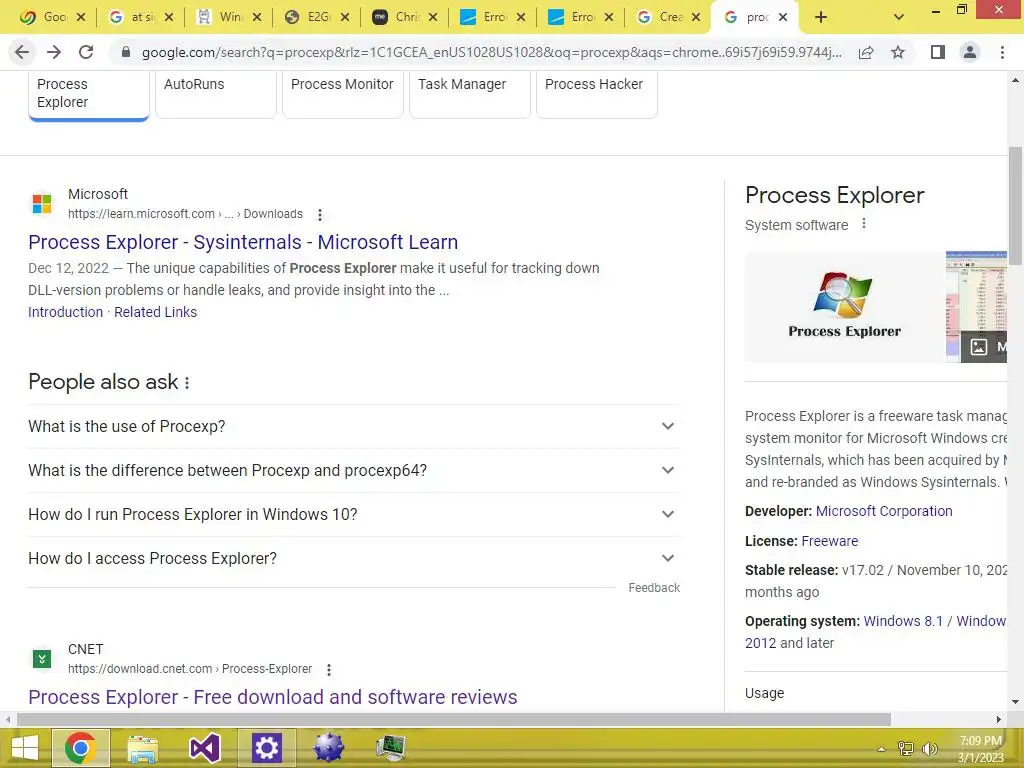Click the horizontal scrollbar thumb

(454, 720)
